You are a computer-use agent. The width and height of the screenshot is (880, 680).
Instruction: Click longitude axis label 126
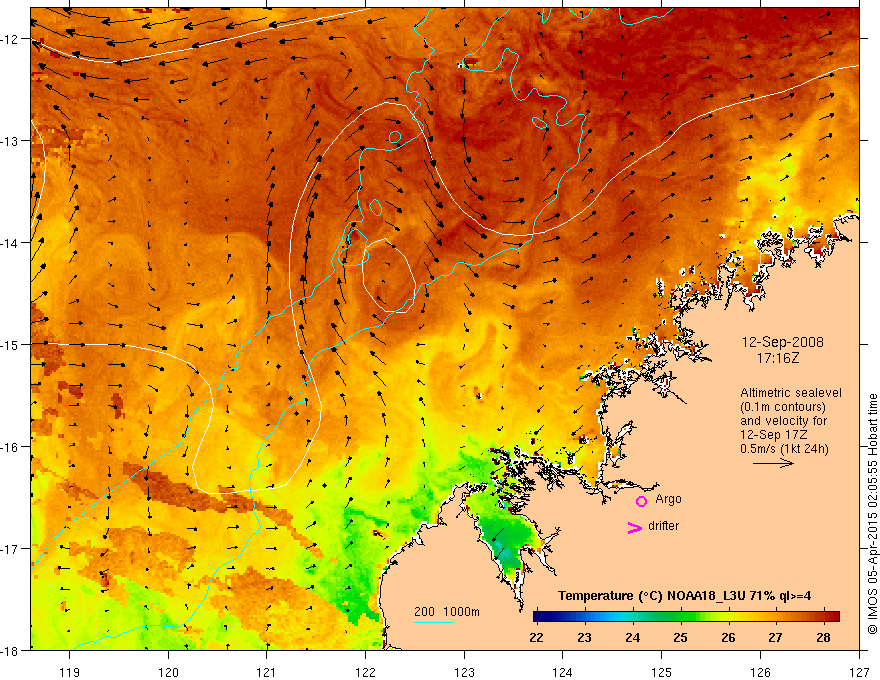click(760, 672)
